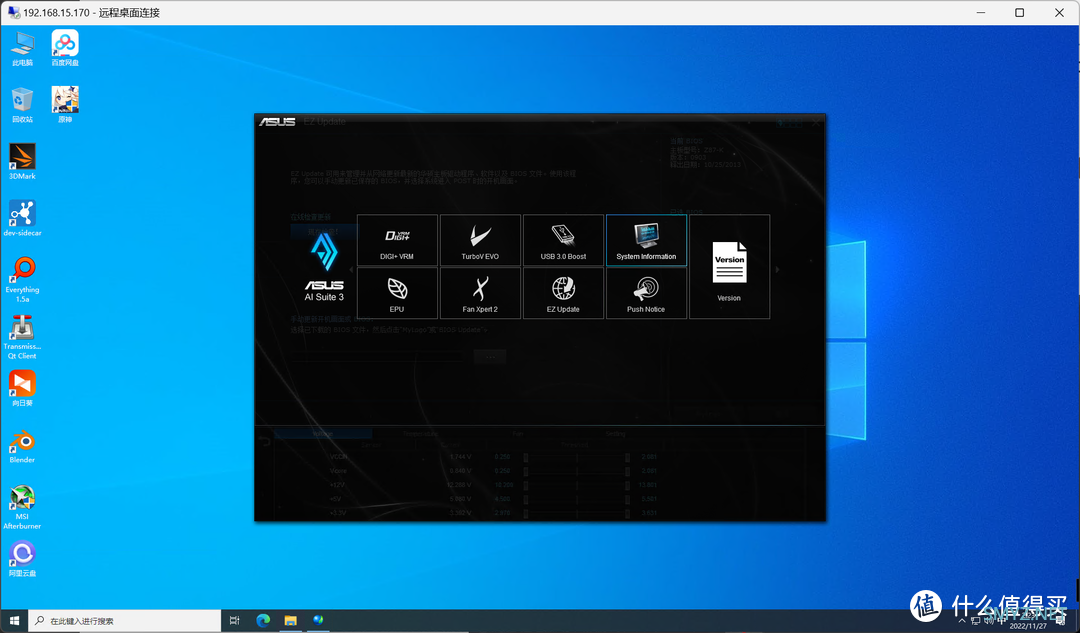Select the 此电脑 desktop icon
Viewport: 1080px width, 633px height.
[x=22, y=48]
